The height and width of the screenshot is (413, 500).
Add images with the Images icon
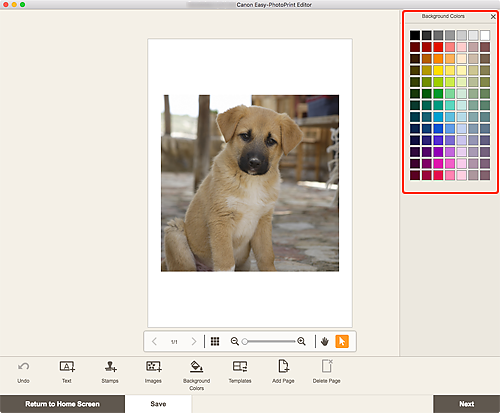154,367
